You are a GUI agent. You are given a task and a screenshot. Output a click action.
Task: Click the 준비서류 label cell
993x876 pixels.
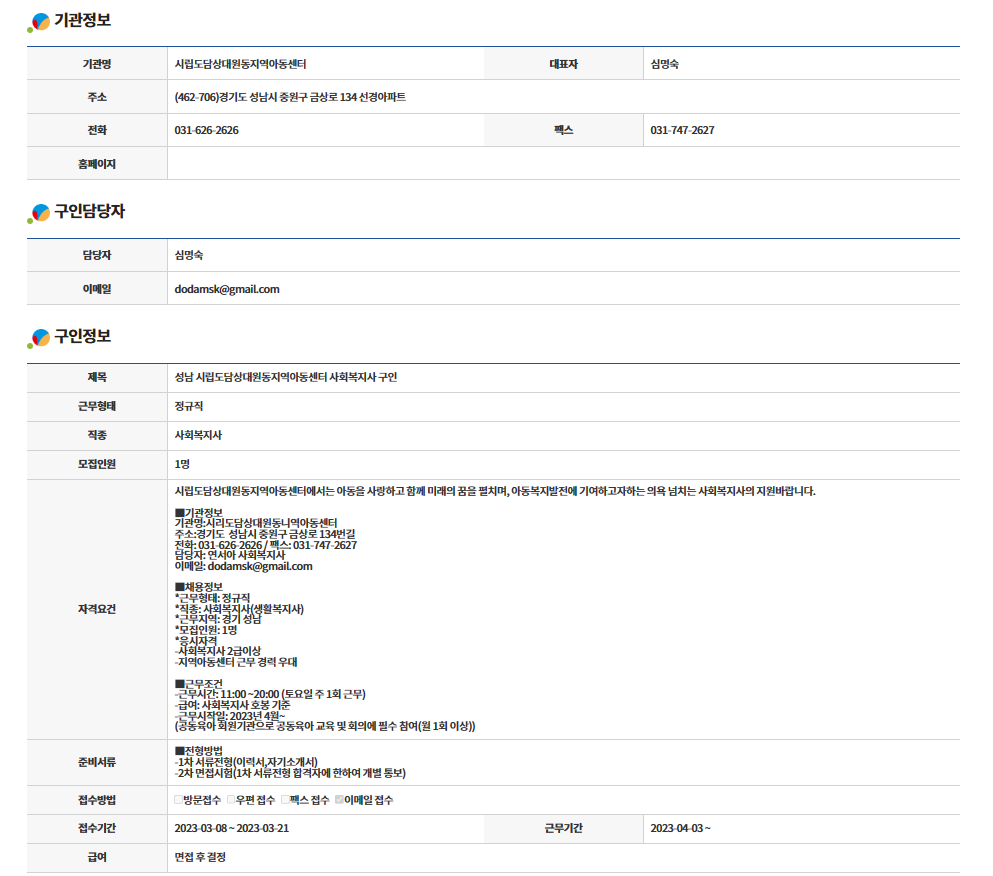97,762
